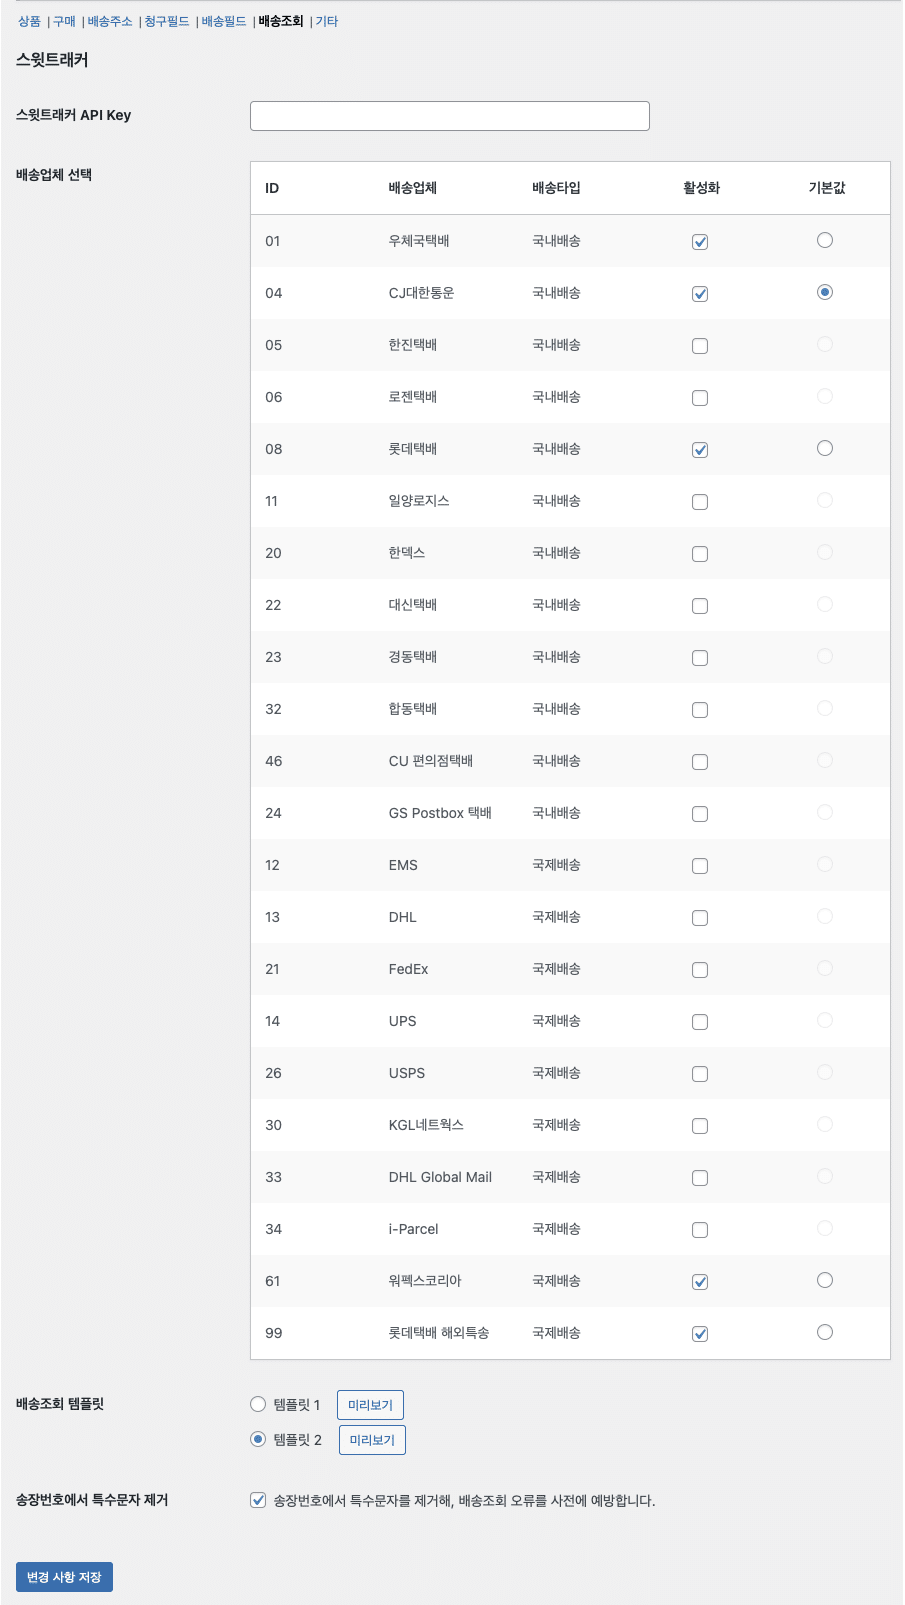Enable the DHL 활성화 checkbox
The image size is (905, 1605).
pyautogui.click(x=700, y=918)
